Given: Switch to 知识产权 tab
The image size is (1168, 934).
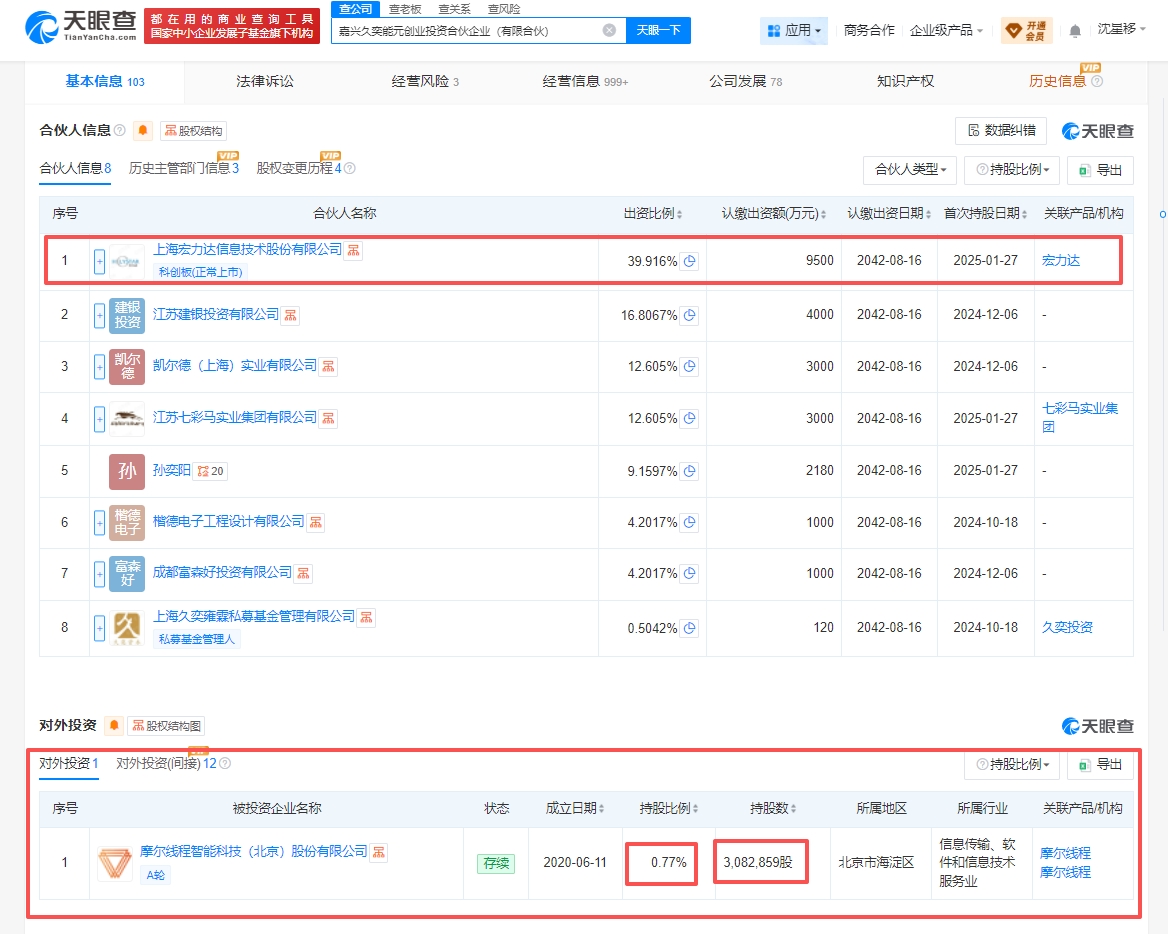Looking at the screenshot, I should (905, 81).
